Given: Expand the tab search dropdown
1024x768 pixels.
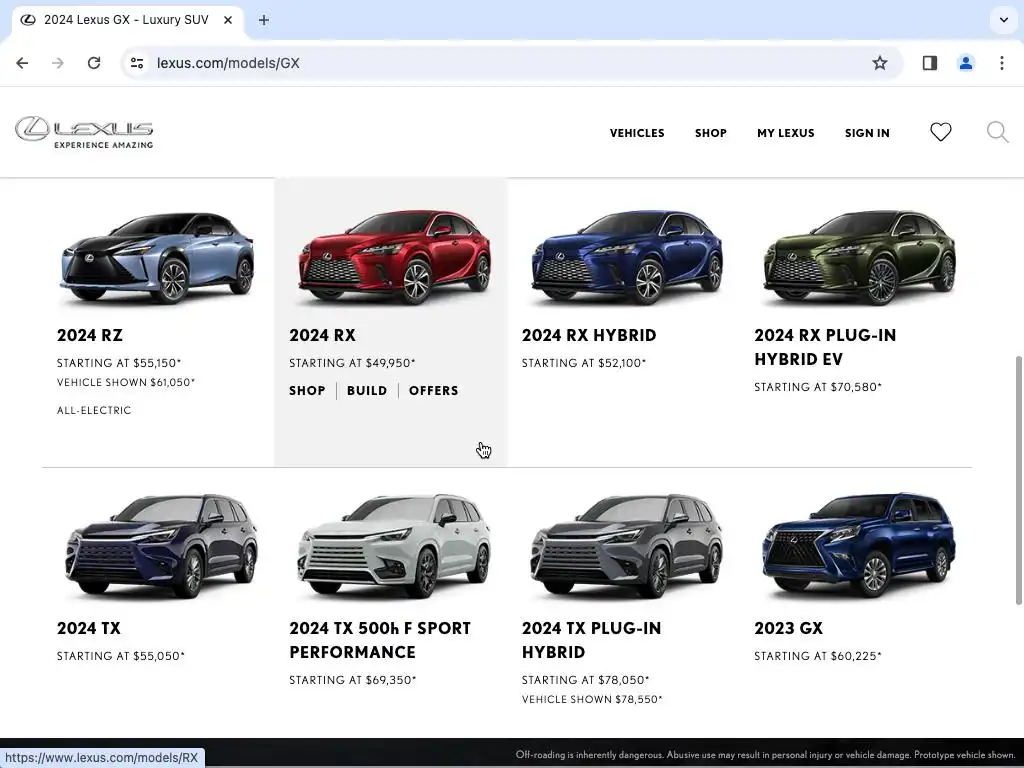Looking at the screenshot, I should click(x=1004, y=20).
